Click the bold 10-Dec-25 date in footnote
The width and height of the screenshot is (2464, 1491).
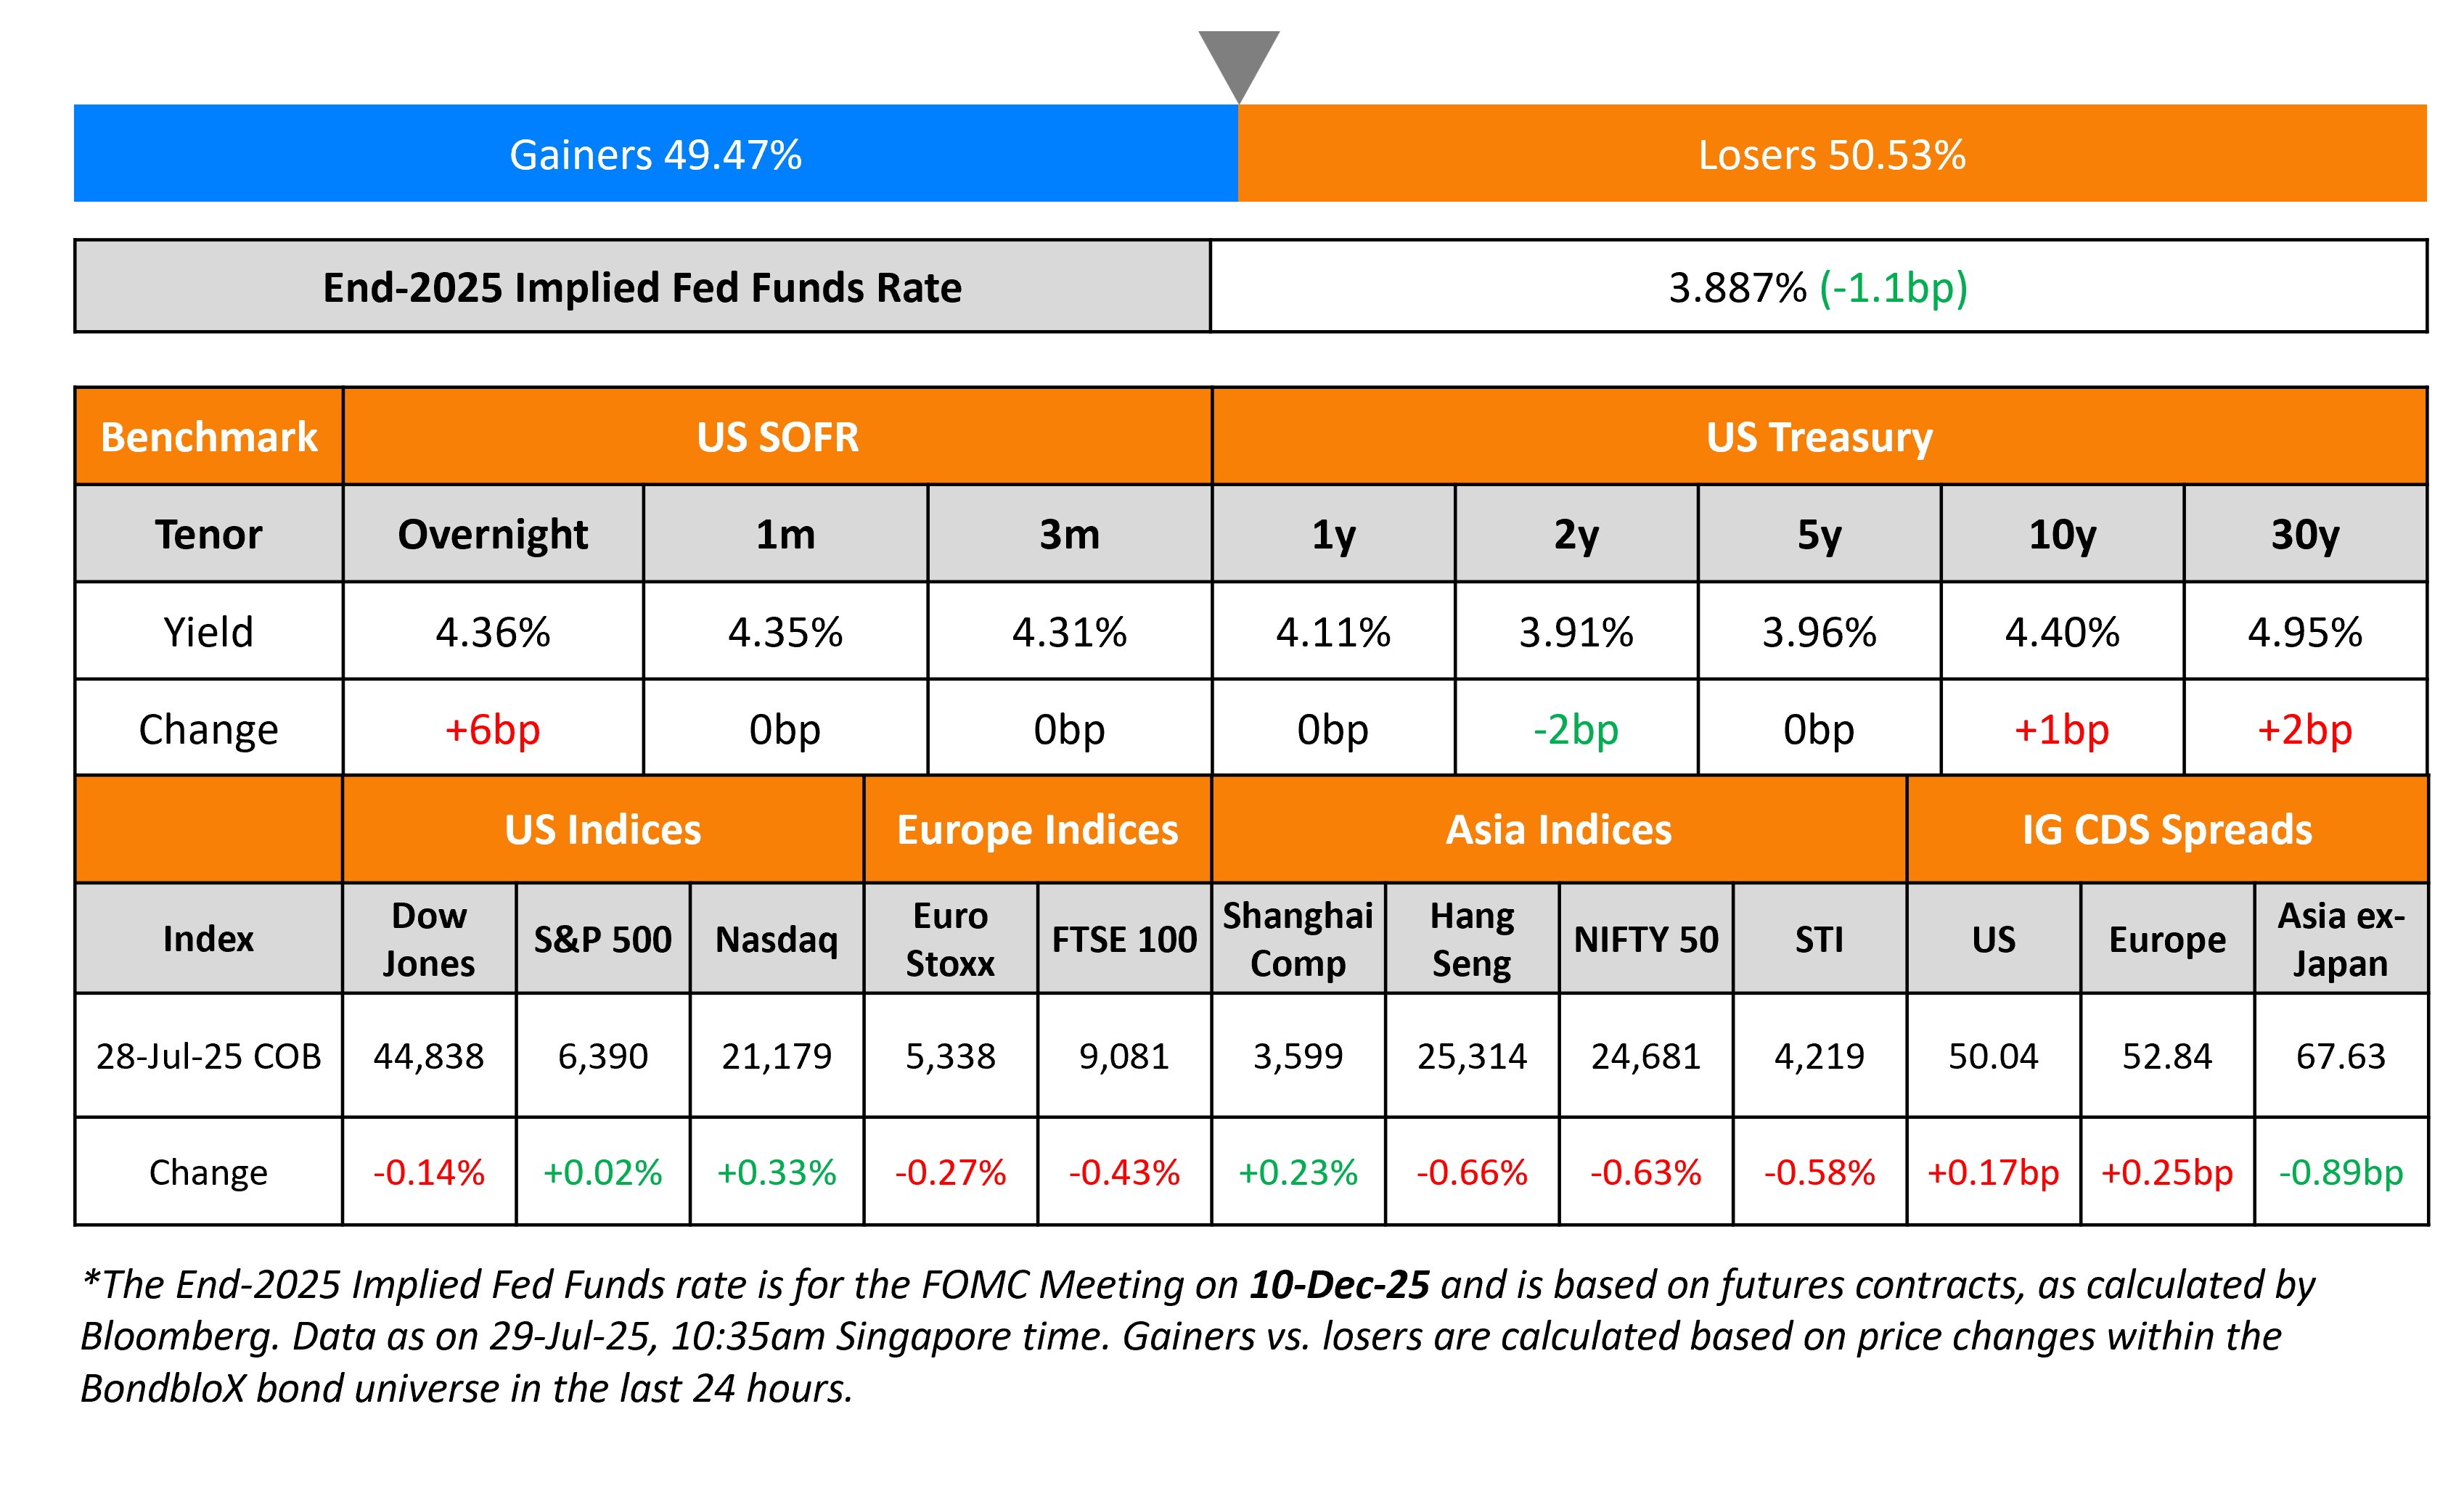[x=1339, y=1285]
